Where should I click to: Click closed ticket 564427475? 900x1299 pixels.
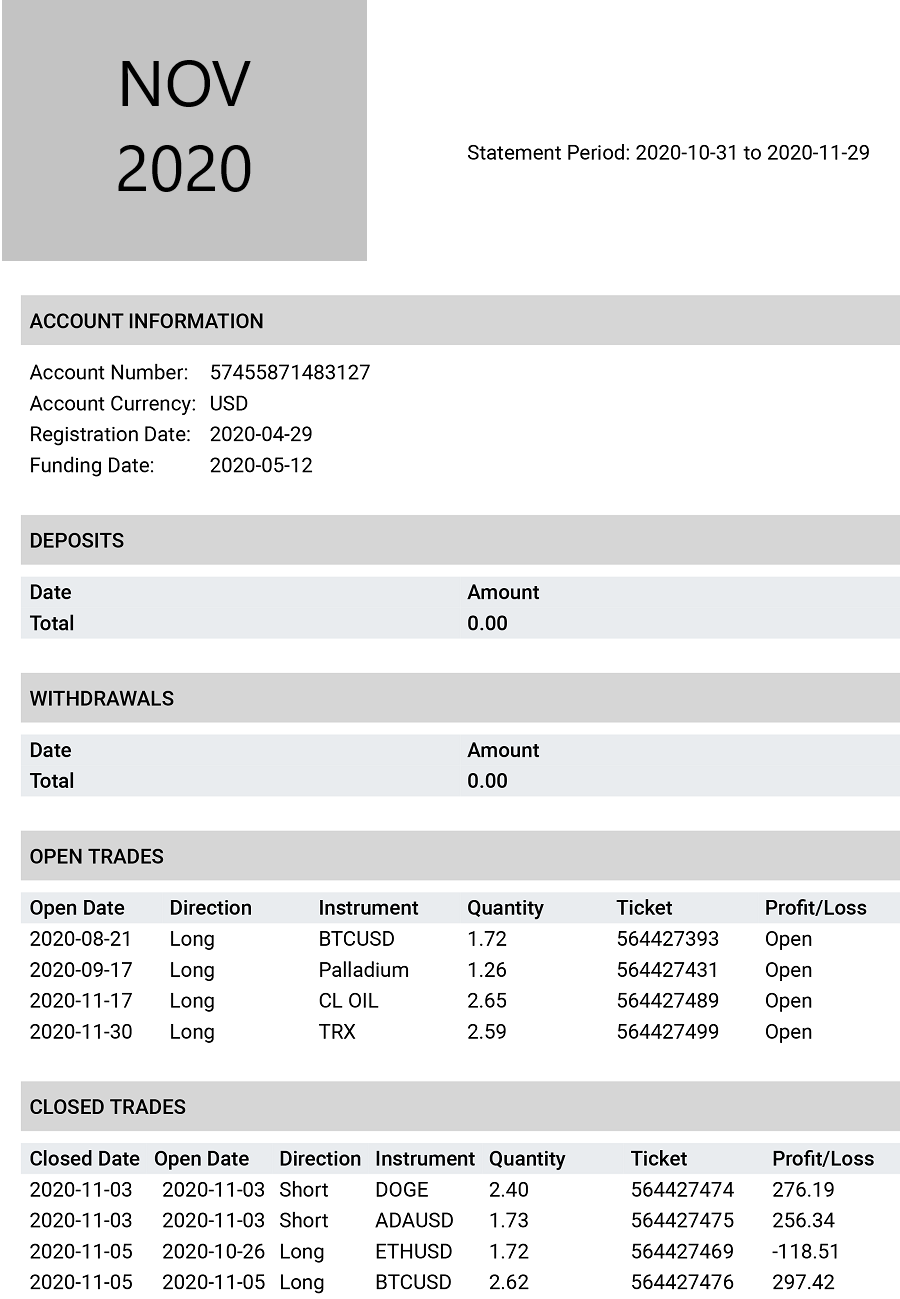coord(682,1221)
